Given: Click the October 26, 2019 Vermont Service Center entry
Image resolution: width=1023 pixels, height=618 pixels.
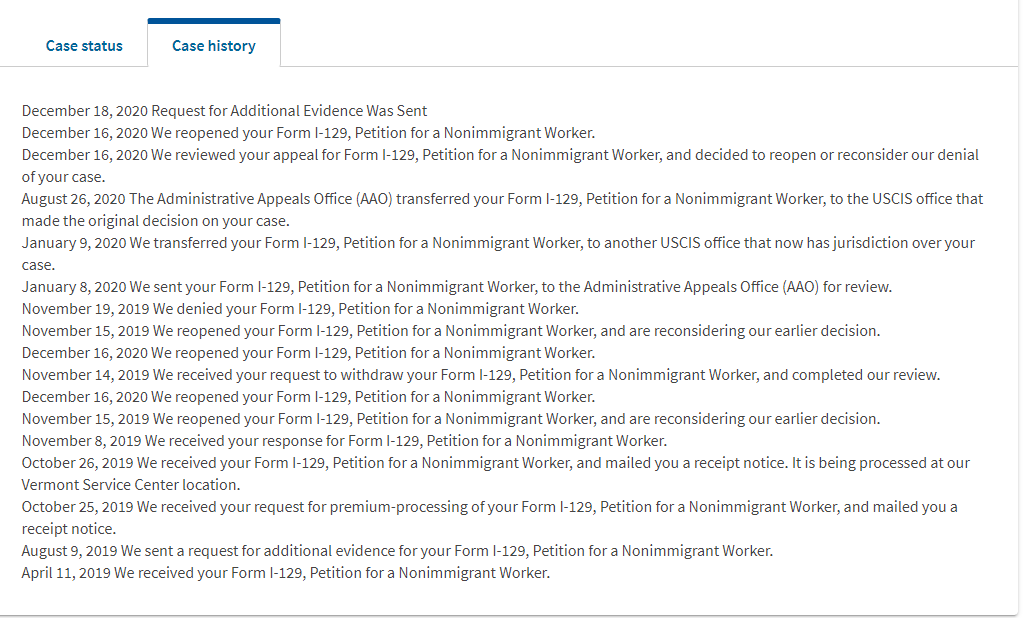Looking at the screenshot, I should [496, 474].
